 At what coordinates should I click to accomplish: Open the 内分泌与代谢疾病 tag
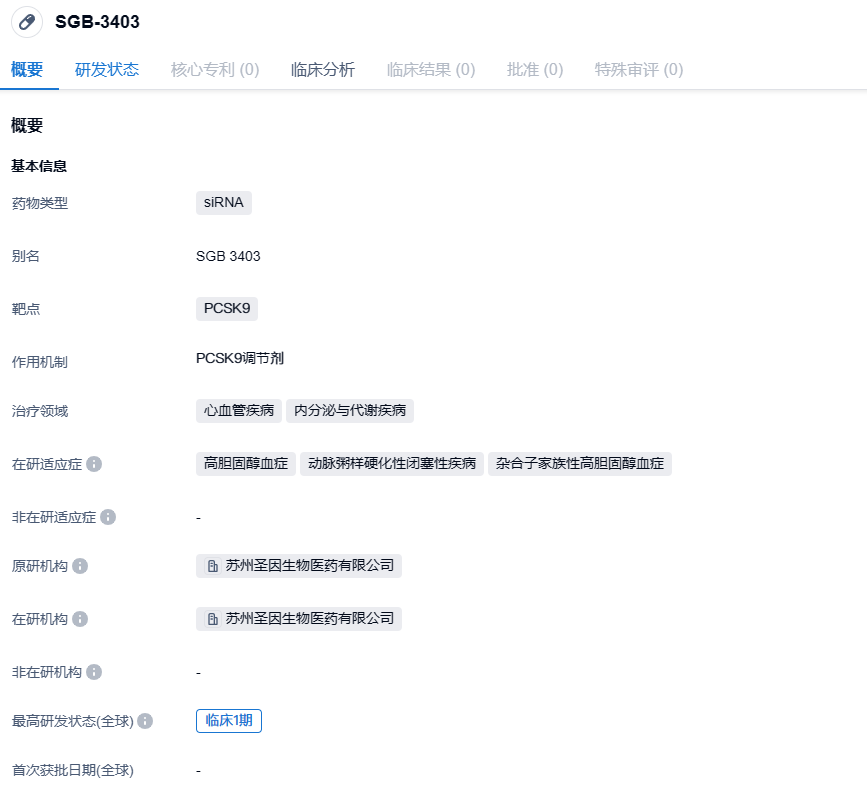pyautogui.click(x=350, y=410)
